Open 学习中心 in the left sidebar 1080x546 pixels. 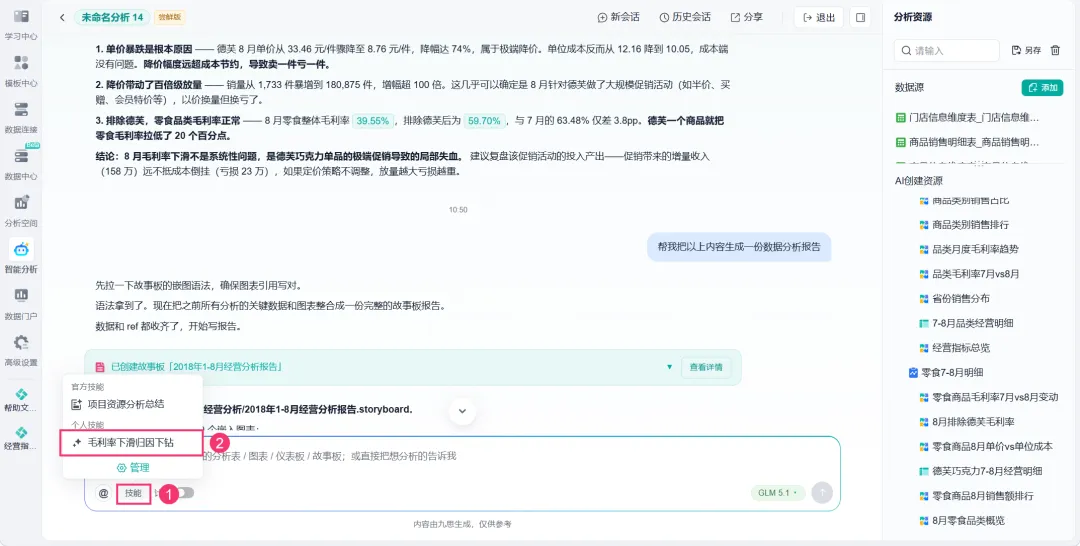point(21,25)
